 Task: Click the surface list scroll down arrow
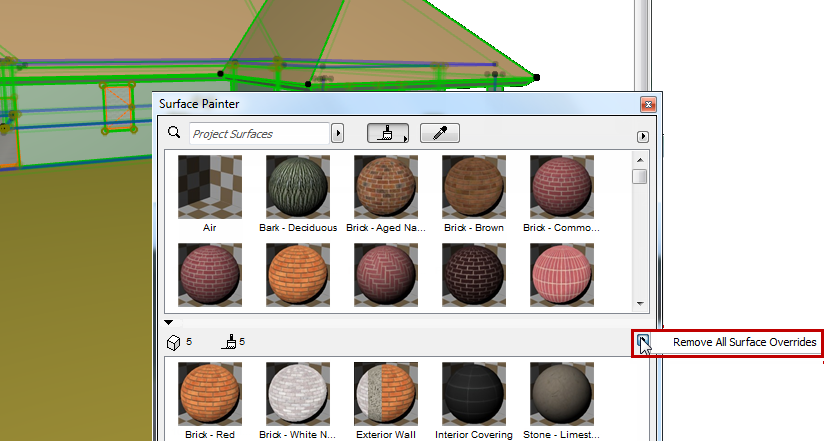pyautogui.click(x=640, y=304)
